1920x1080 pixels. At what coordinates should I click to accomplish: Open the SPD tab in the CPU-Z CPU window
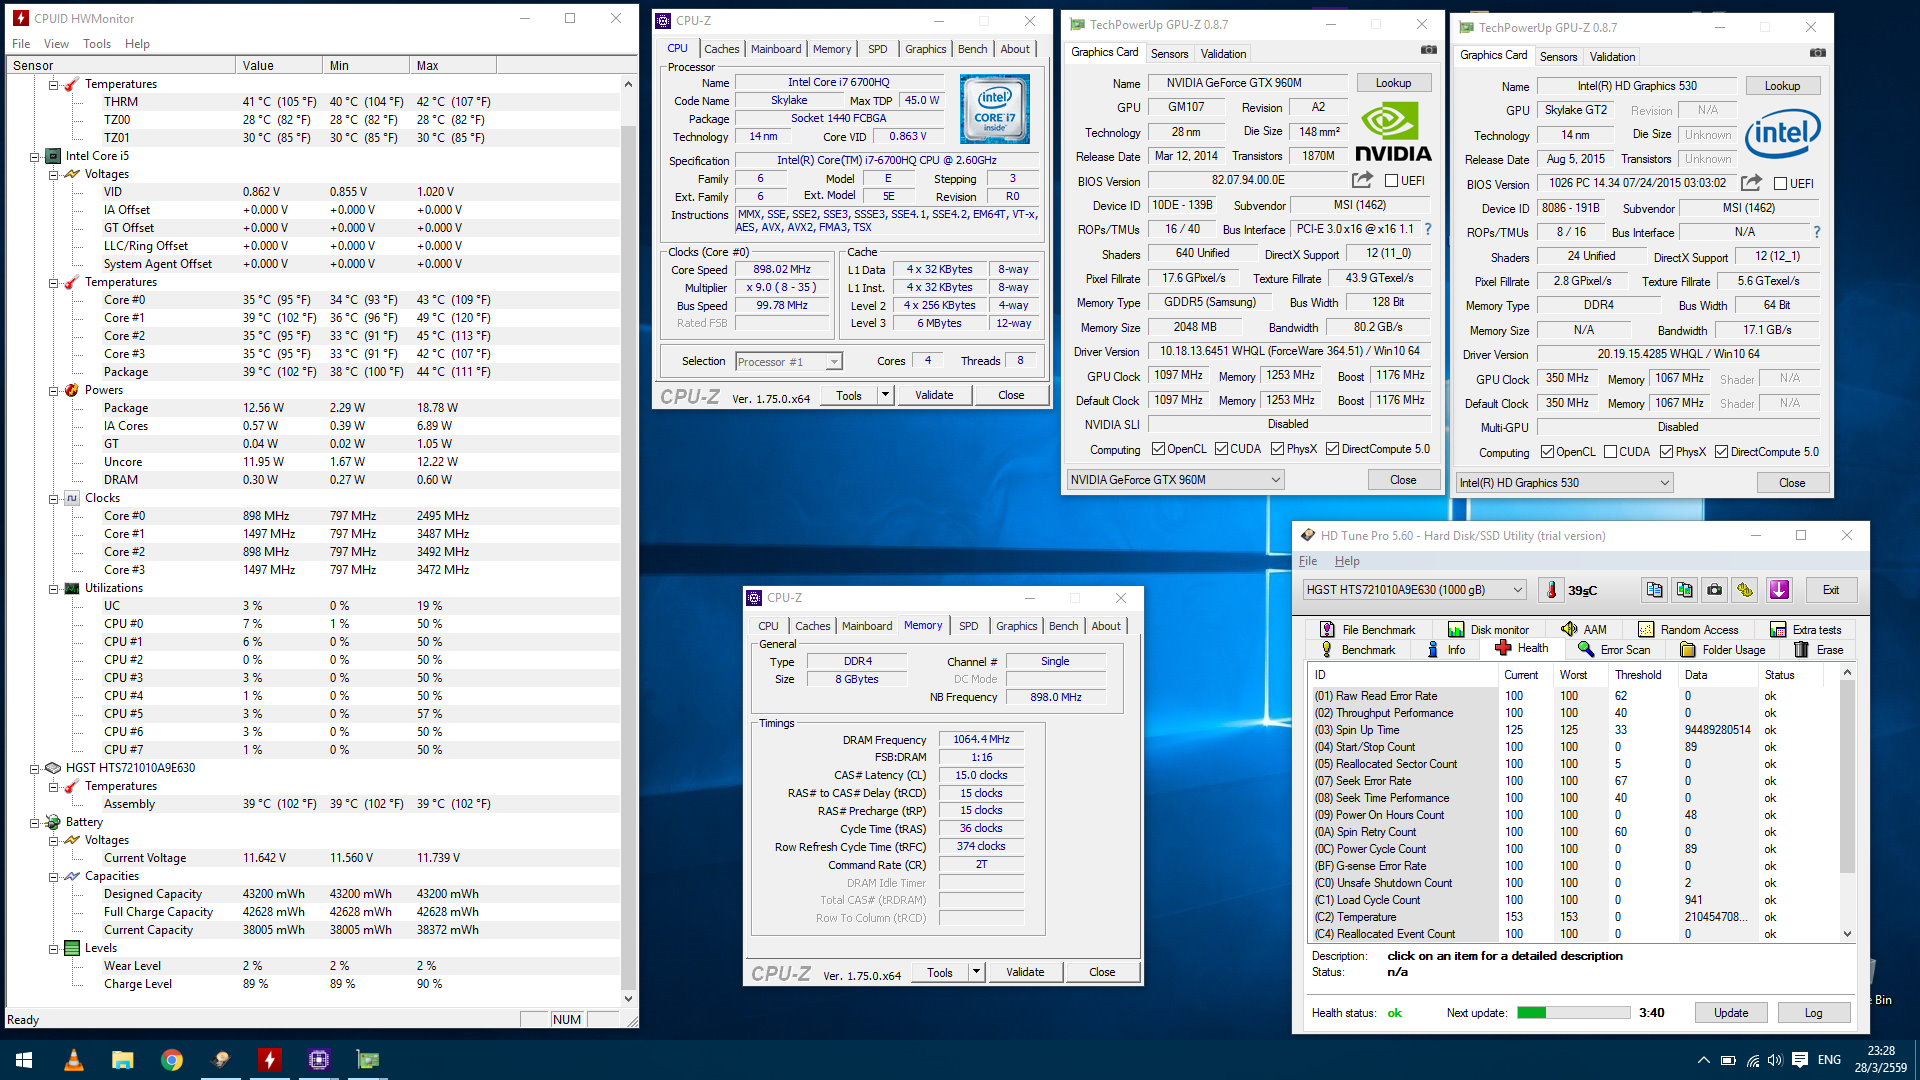877,49
